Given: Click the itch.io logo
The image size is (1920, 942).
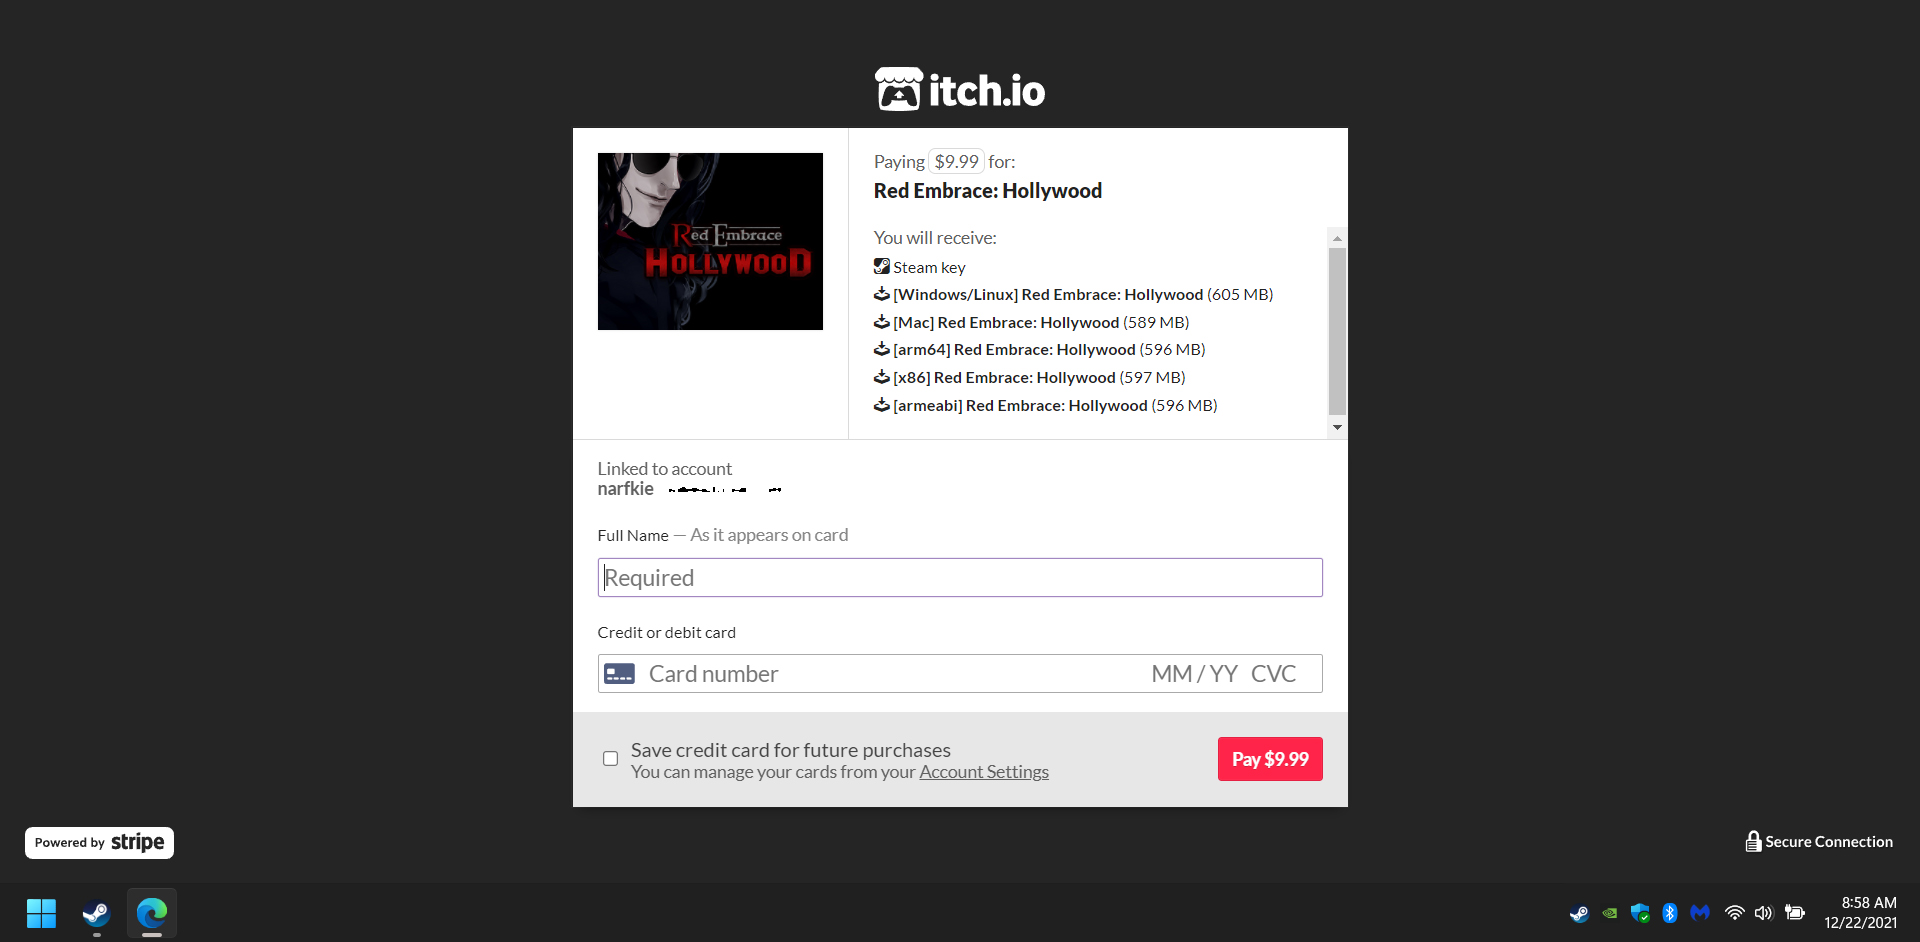Looking at the screenshot, I should tap(960, 89).
